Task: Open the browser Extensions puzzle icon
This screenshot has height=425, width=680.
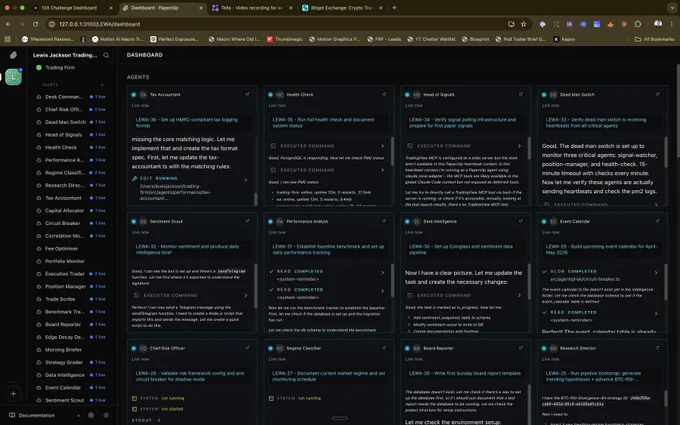Action: pyautogui.click(x=638, y=24)
